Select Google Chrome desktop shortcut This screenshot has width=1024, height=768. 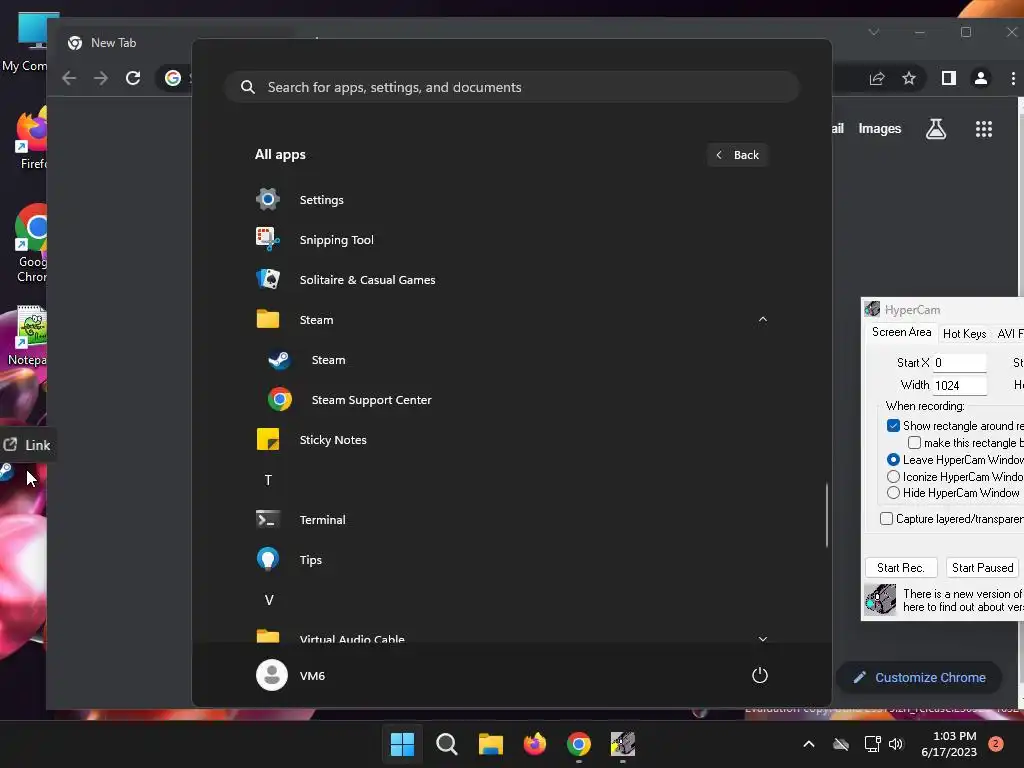(x=31, y=244)
